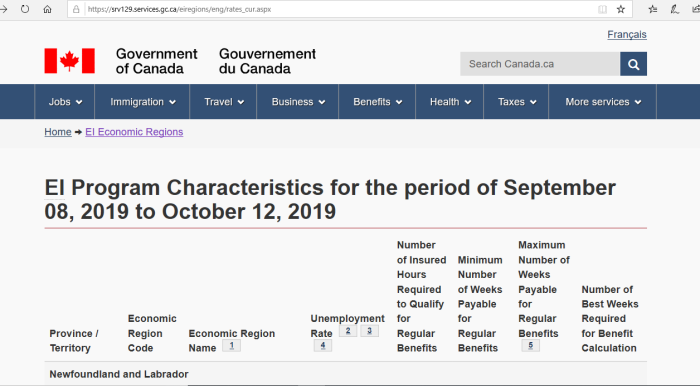This screenshot has height=386, width=700.
Task: Click Number of Insured Hours Required header
Action: (421, 296)
